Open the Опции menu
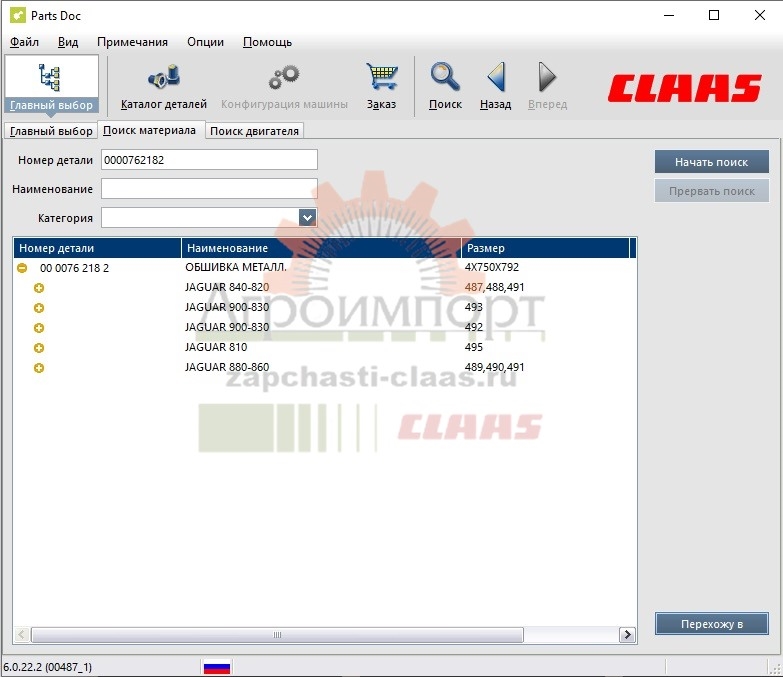Viewport: 783px width, 677px height. click(205, 42)
